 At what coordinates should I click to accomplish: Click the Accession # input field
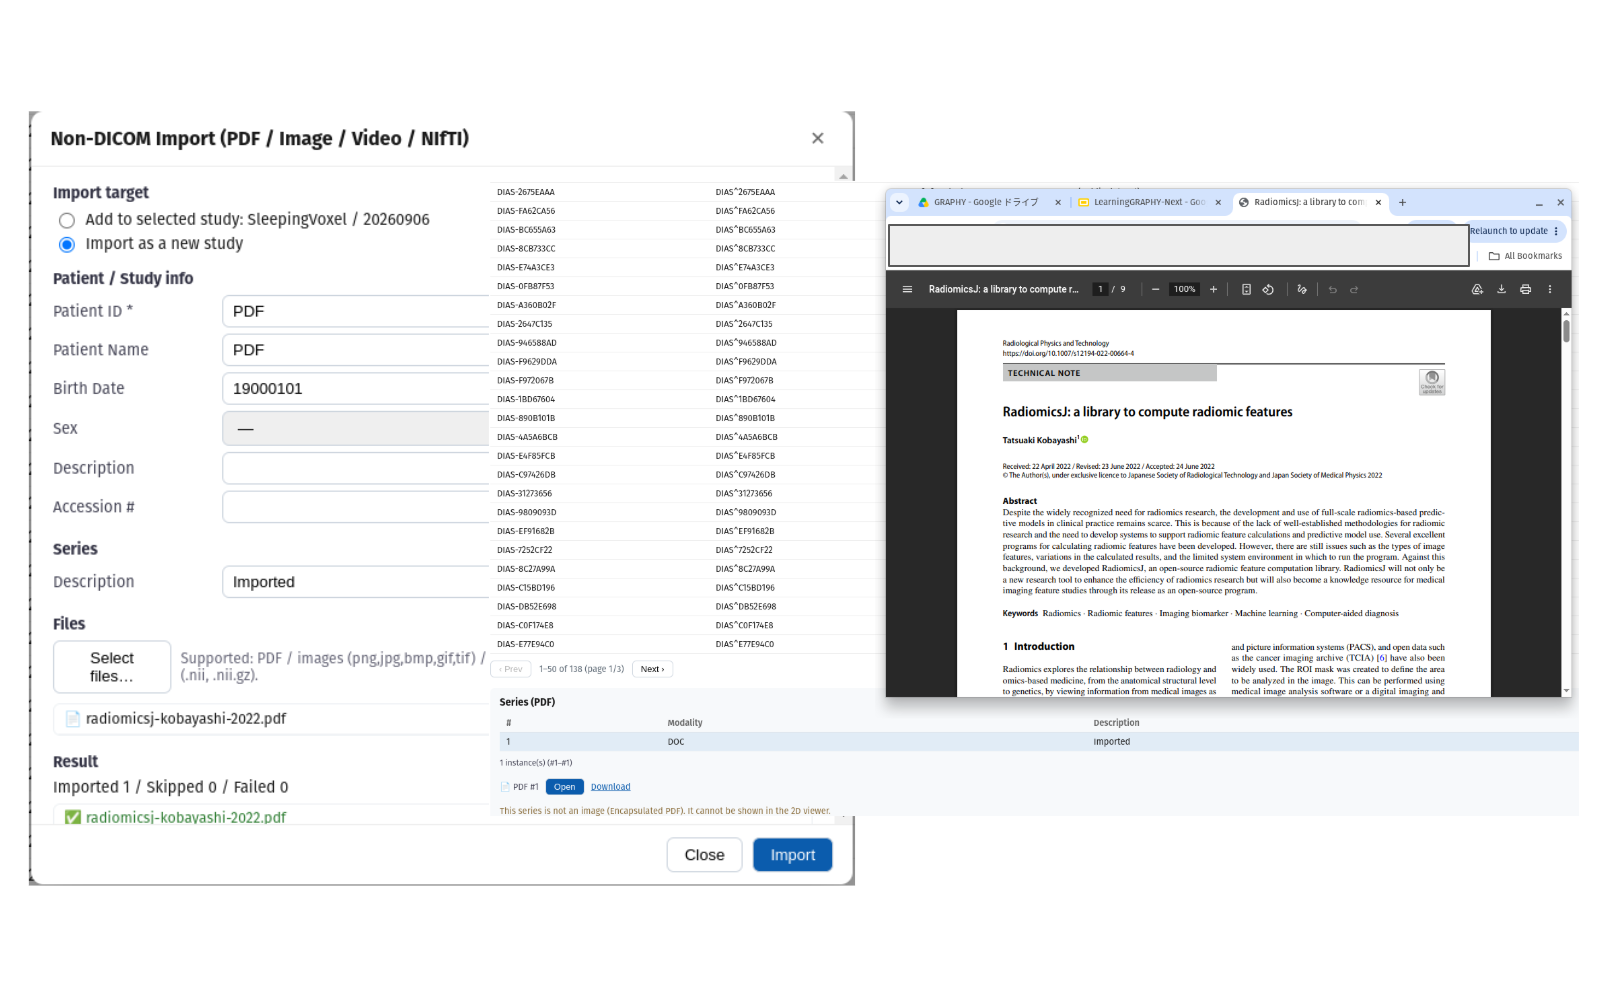pos(356,507)
